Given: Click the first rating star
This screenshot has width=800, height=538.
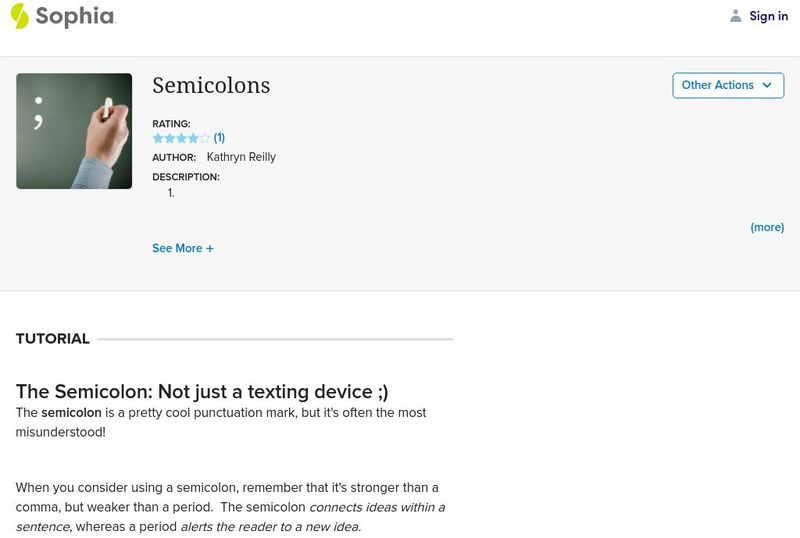Looking at the screenshot, I should (x=158, y=138).
